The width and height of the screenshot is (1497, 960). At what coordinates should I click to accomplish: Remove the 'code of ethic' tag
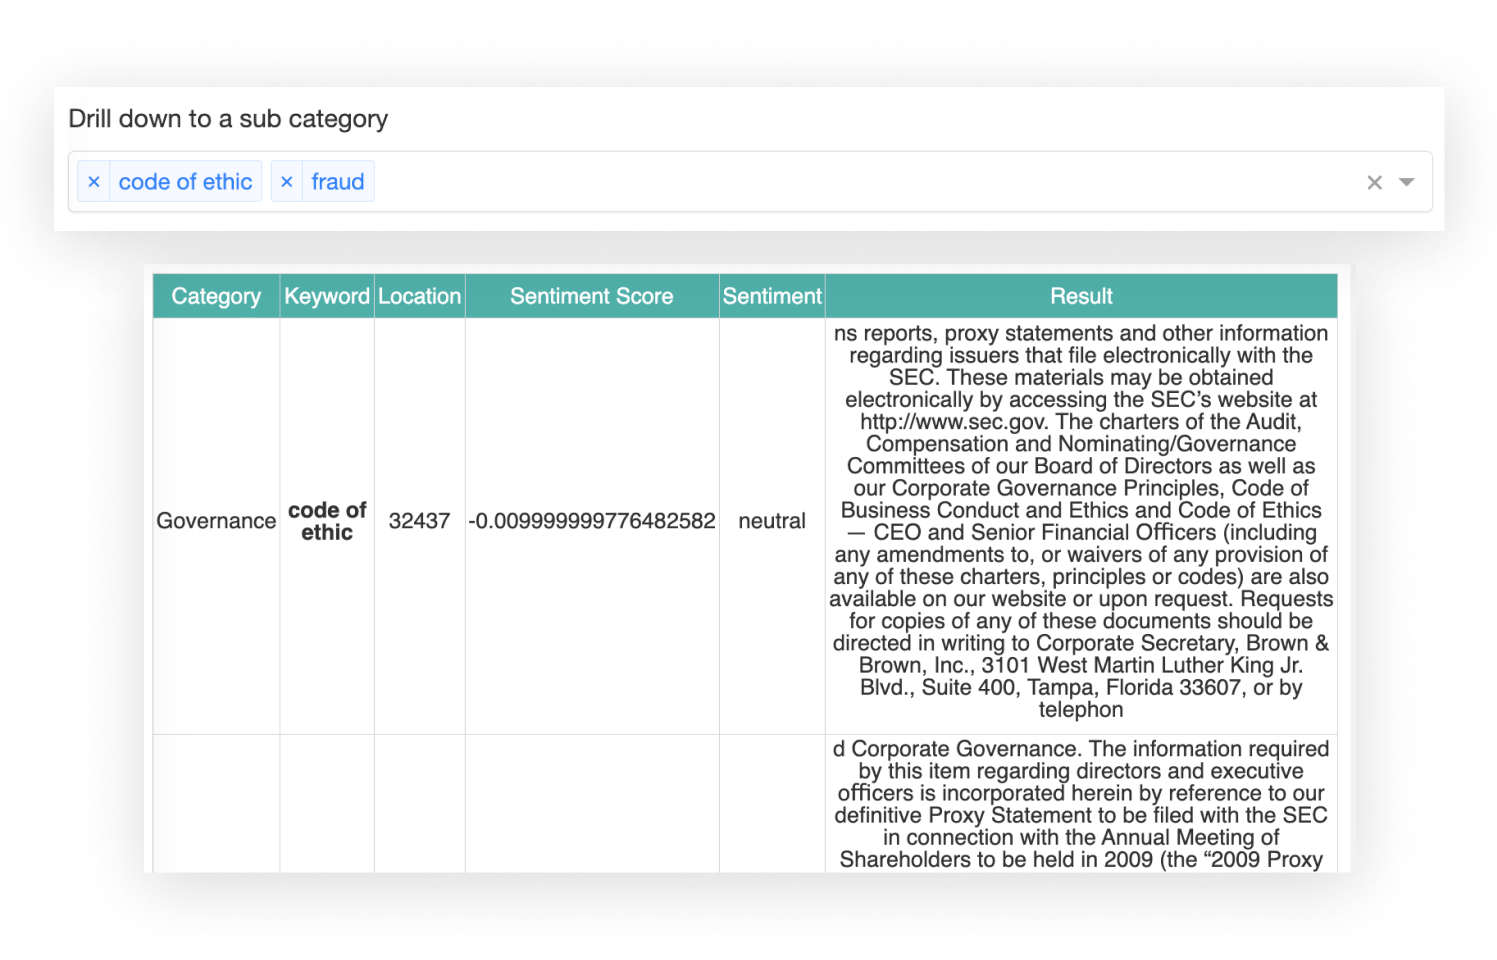[94, 182]
